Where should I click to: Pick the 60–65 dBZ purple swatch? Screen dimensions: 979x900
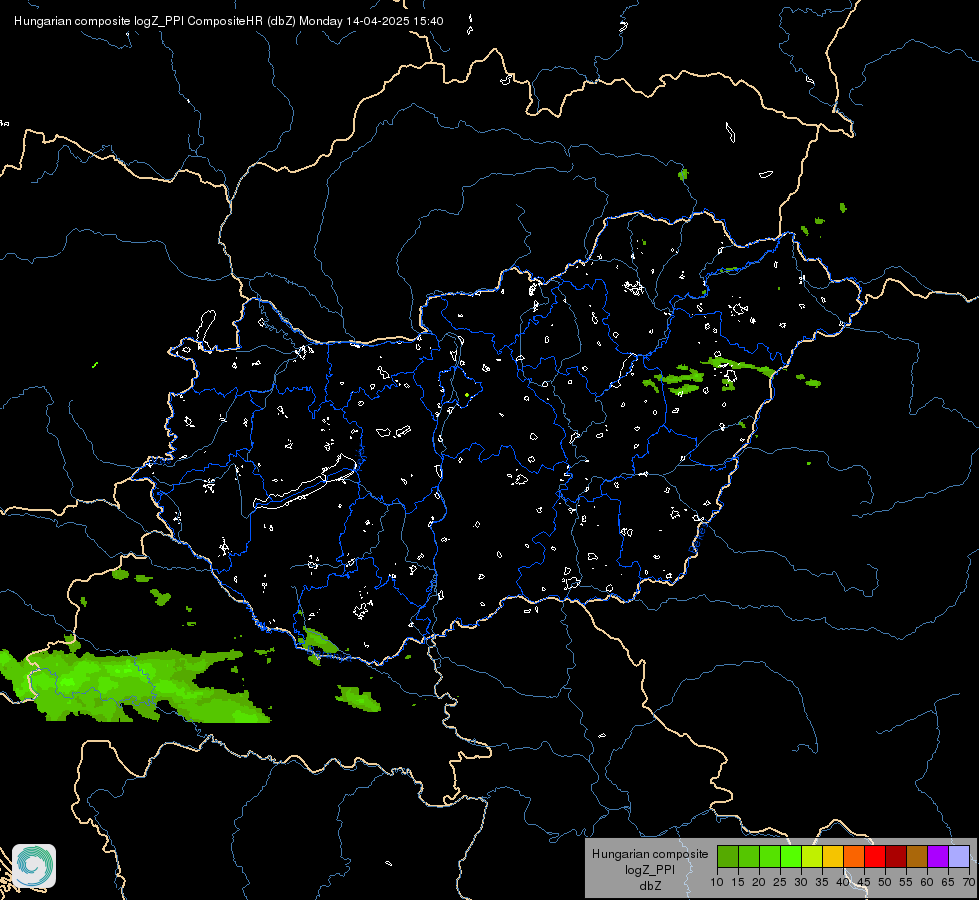point(938,856)
